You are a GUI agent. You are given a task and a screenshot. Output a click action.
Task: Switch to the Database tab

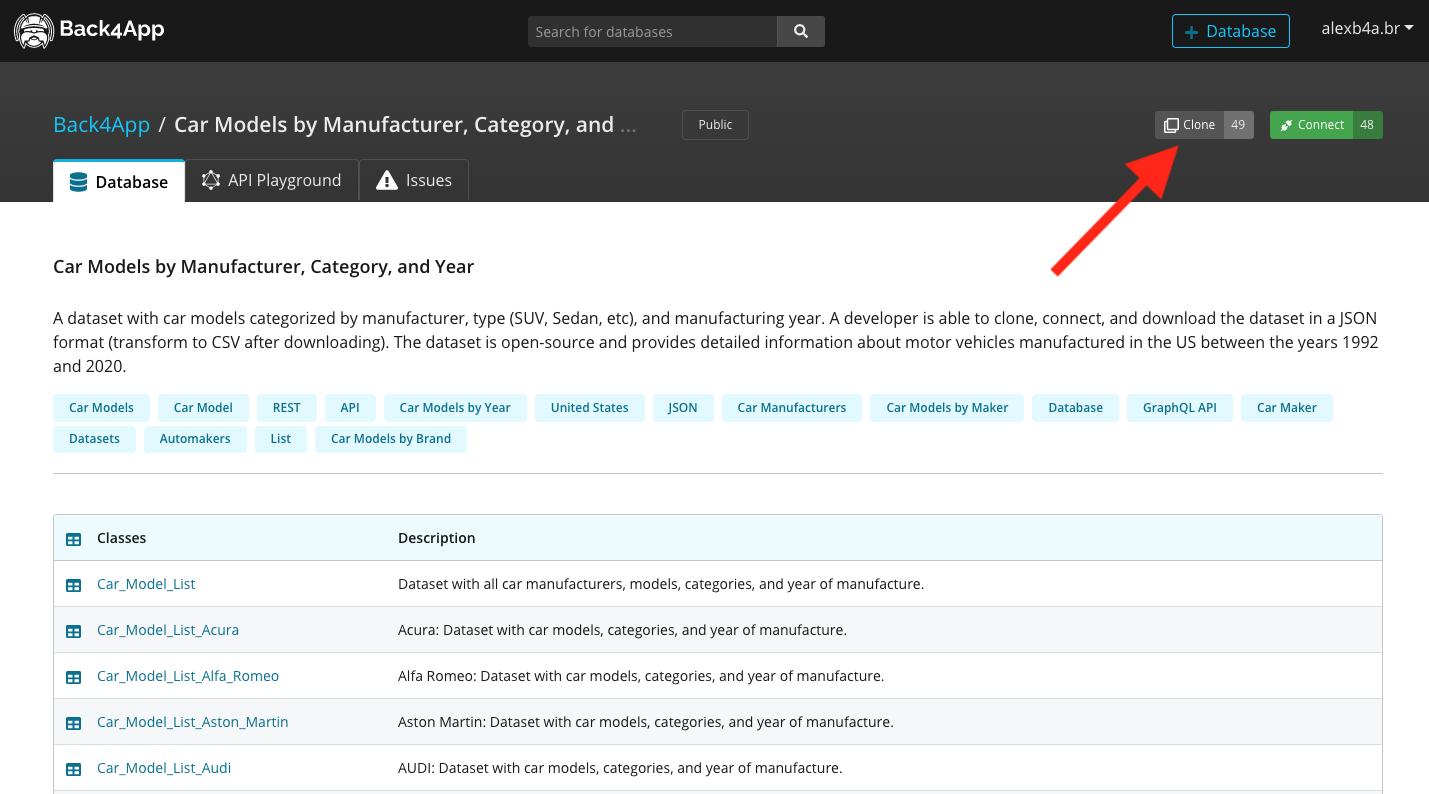pos(119,181)
